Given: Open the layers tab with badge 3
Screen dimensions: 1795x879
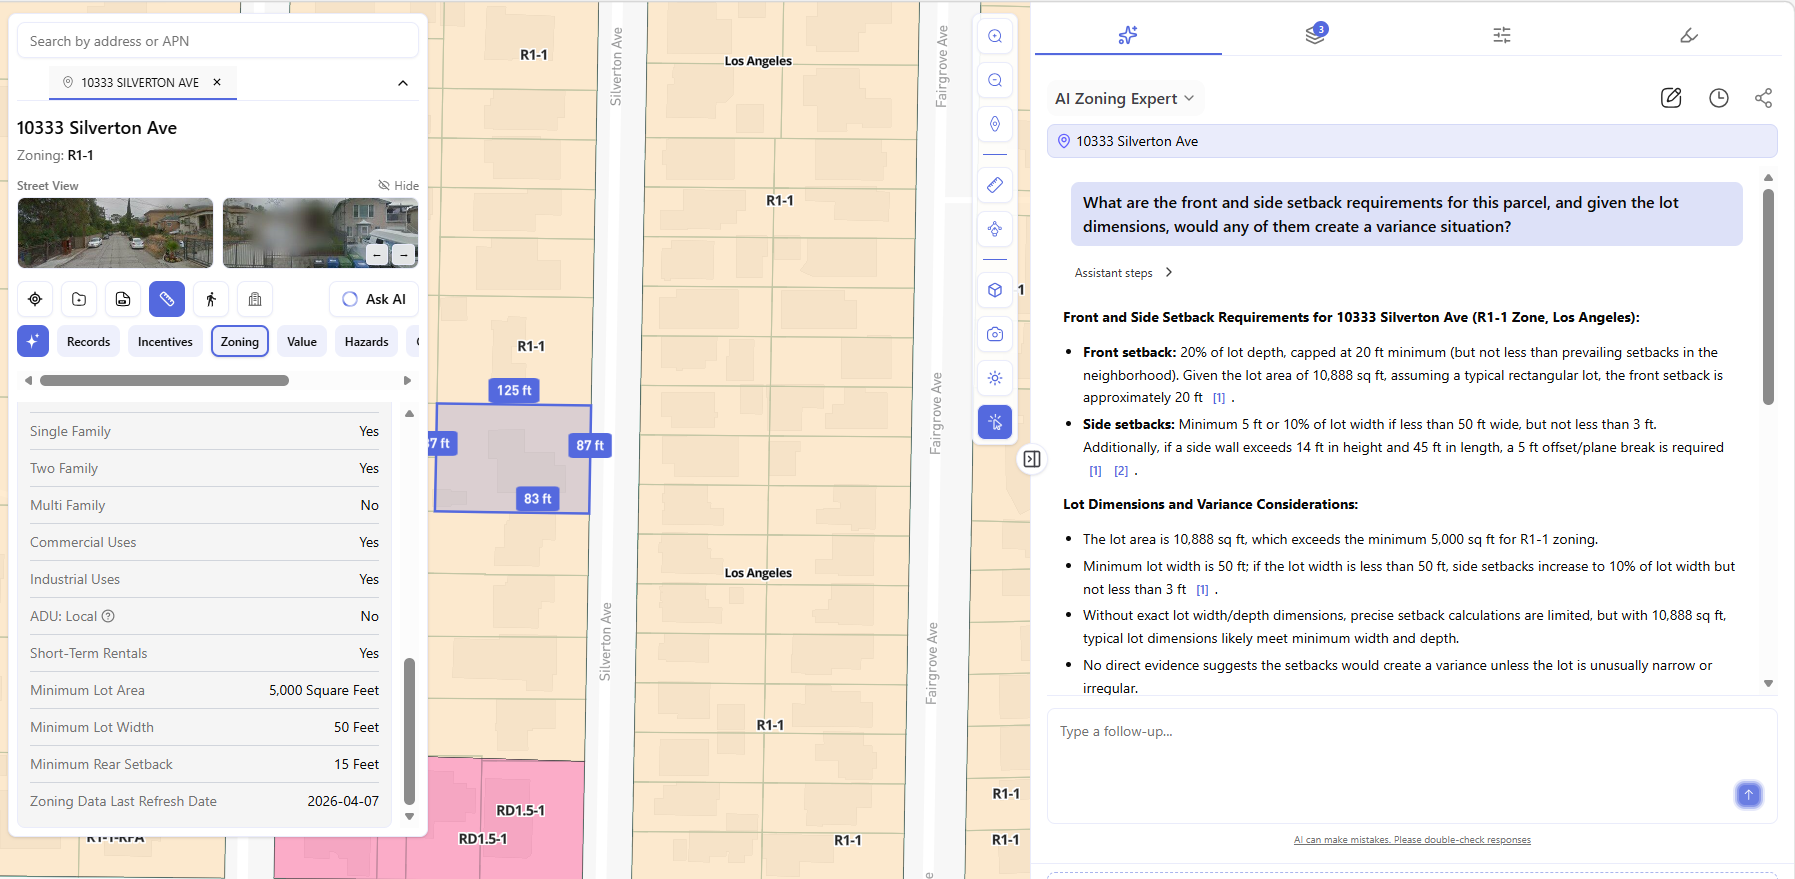Looking at the screenshot, I should point(1315,35).
